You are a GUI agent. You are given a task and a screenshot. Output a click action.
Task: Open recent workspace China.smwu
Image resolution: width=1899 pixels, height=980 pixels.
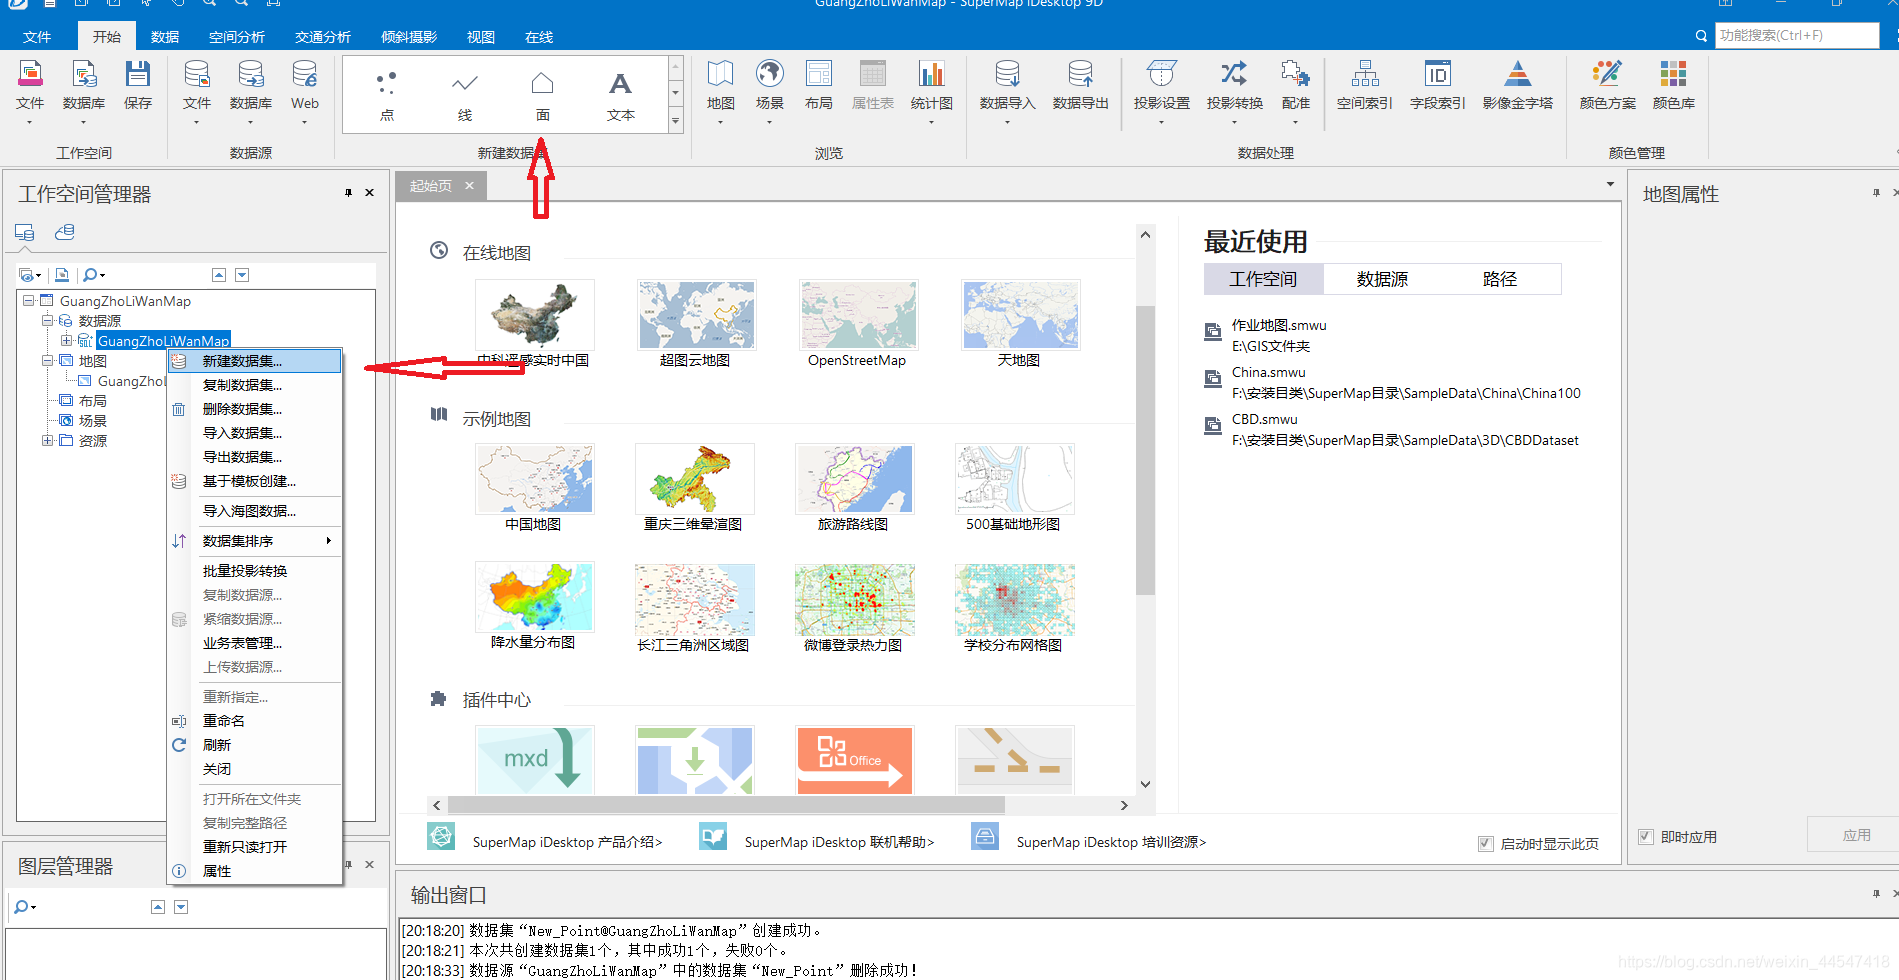coord(1268,372)
